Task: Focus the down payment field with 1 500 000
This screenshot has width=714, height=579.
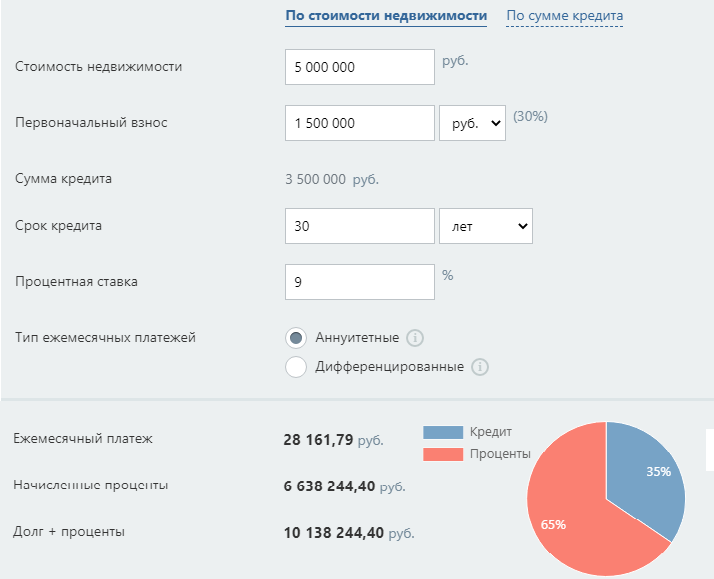Action: [360, 123]
